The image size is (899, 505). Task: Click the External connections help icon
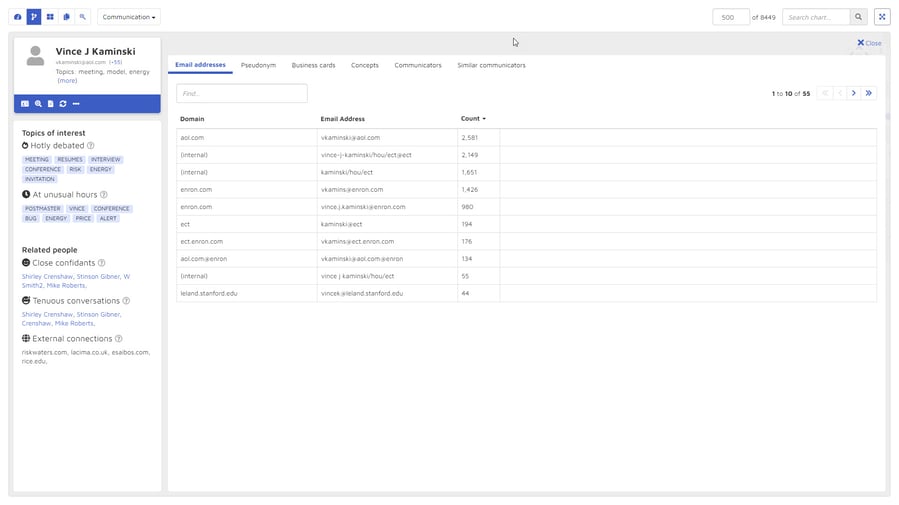tap(119, 339)
